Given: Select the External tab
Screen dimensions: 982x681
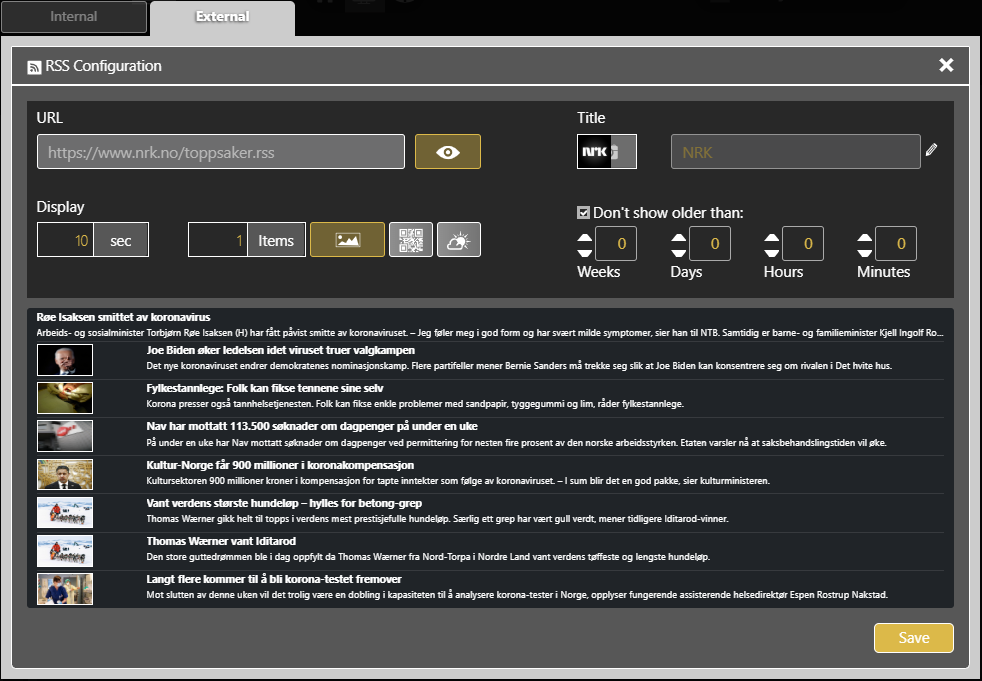Looking at the screenshot, I should pos(222,17).
